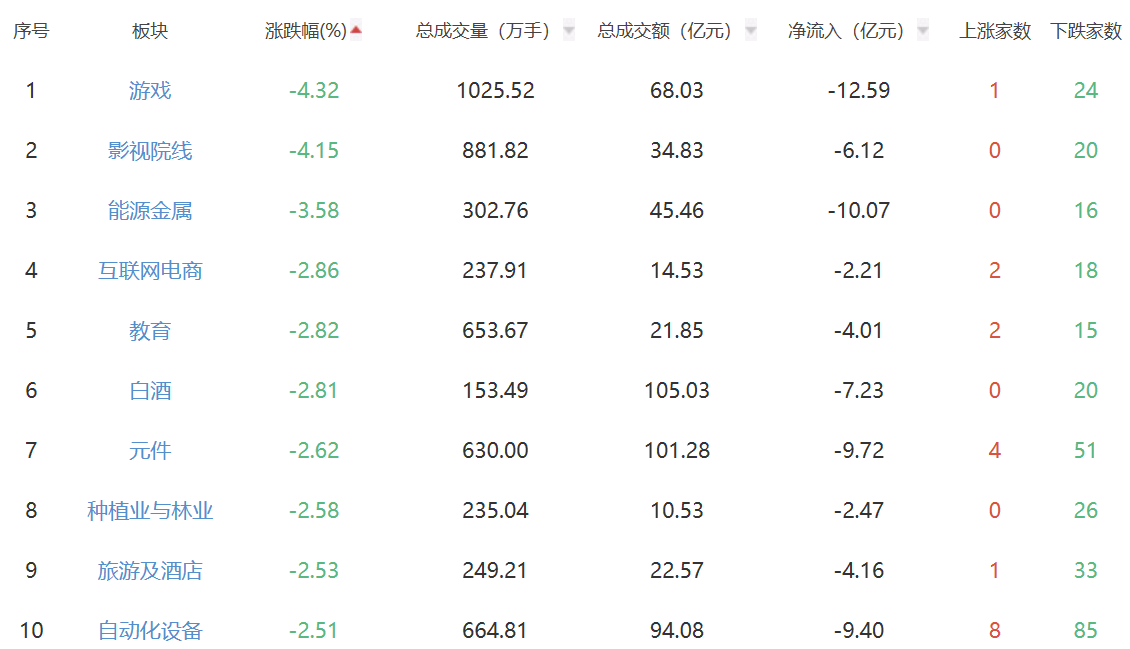Open the 自动化设备 sector link

pyautogui.click(x=150, y=631)
